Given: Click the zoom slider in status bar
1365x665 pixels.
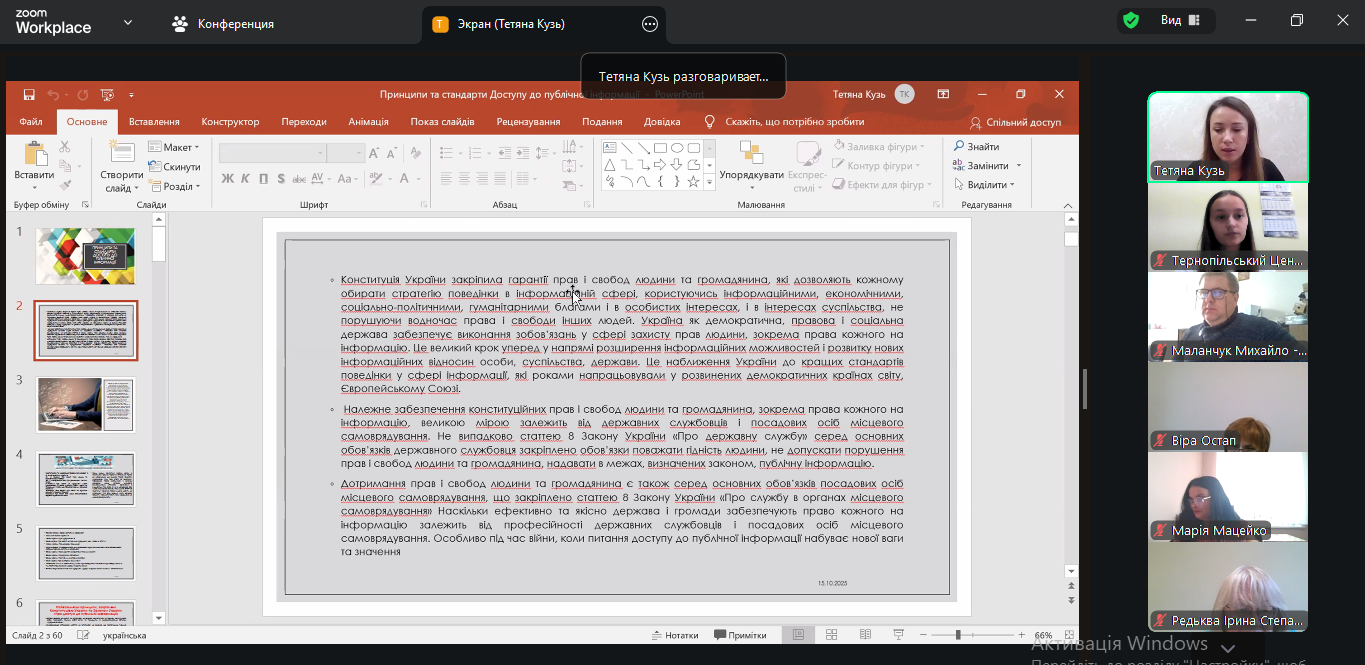Looking at the screenshot, I should (958, 635).
